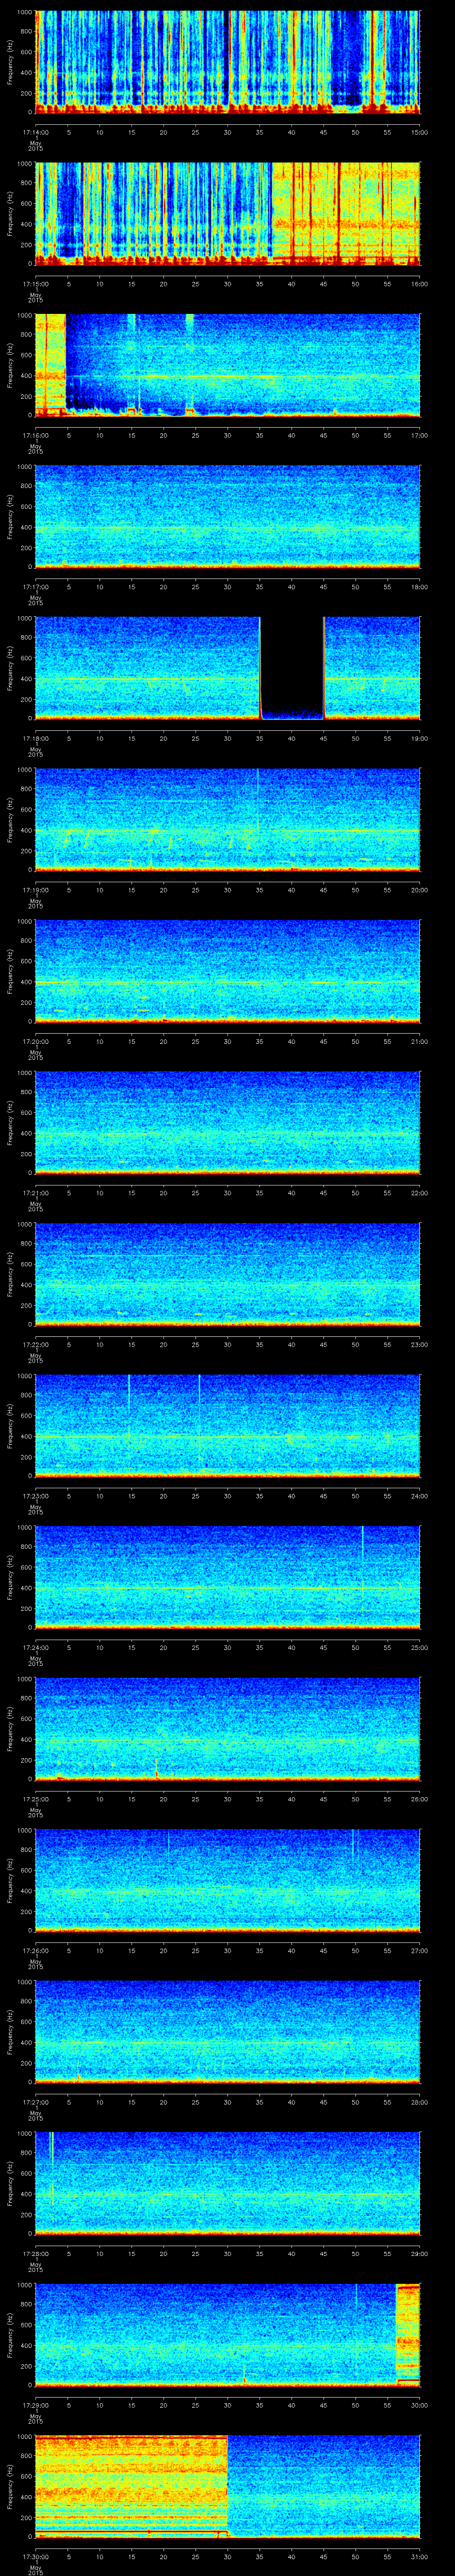
Task: Click the 35 second tick under the 17:18:00 plot
Action: [x=259, y=738]
